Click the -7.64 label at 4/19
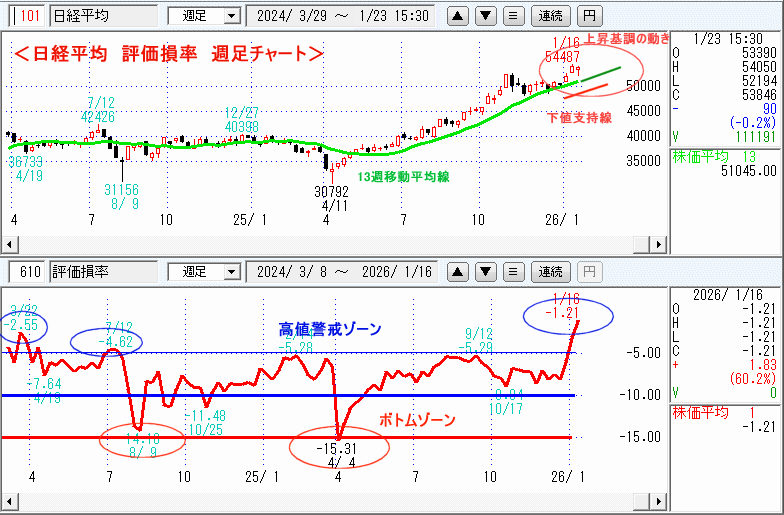The width and height of the screenshot is (784, 515). pyautogui.click(x=44, y=384)
